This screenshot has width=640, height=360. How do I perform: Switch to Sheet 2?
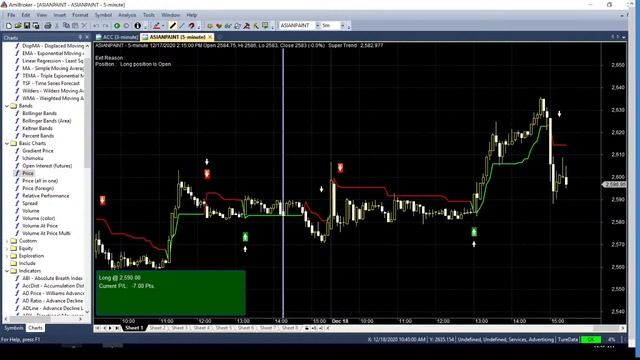[158, 328]
